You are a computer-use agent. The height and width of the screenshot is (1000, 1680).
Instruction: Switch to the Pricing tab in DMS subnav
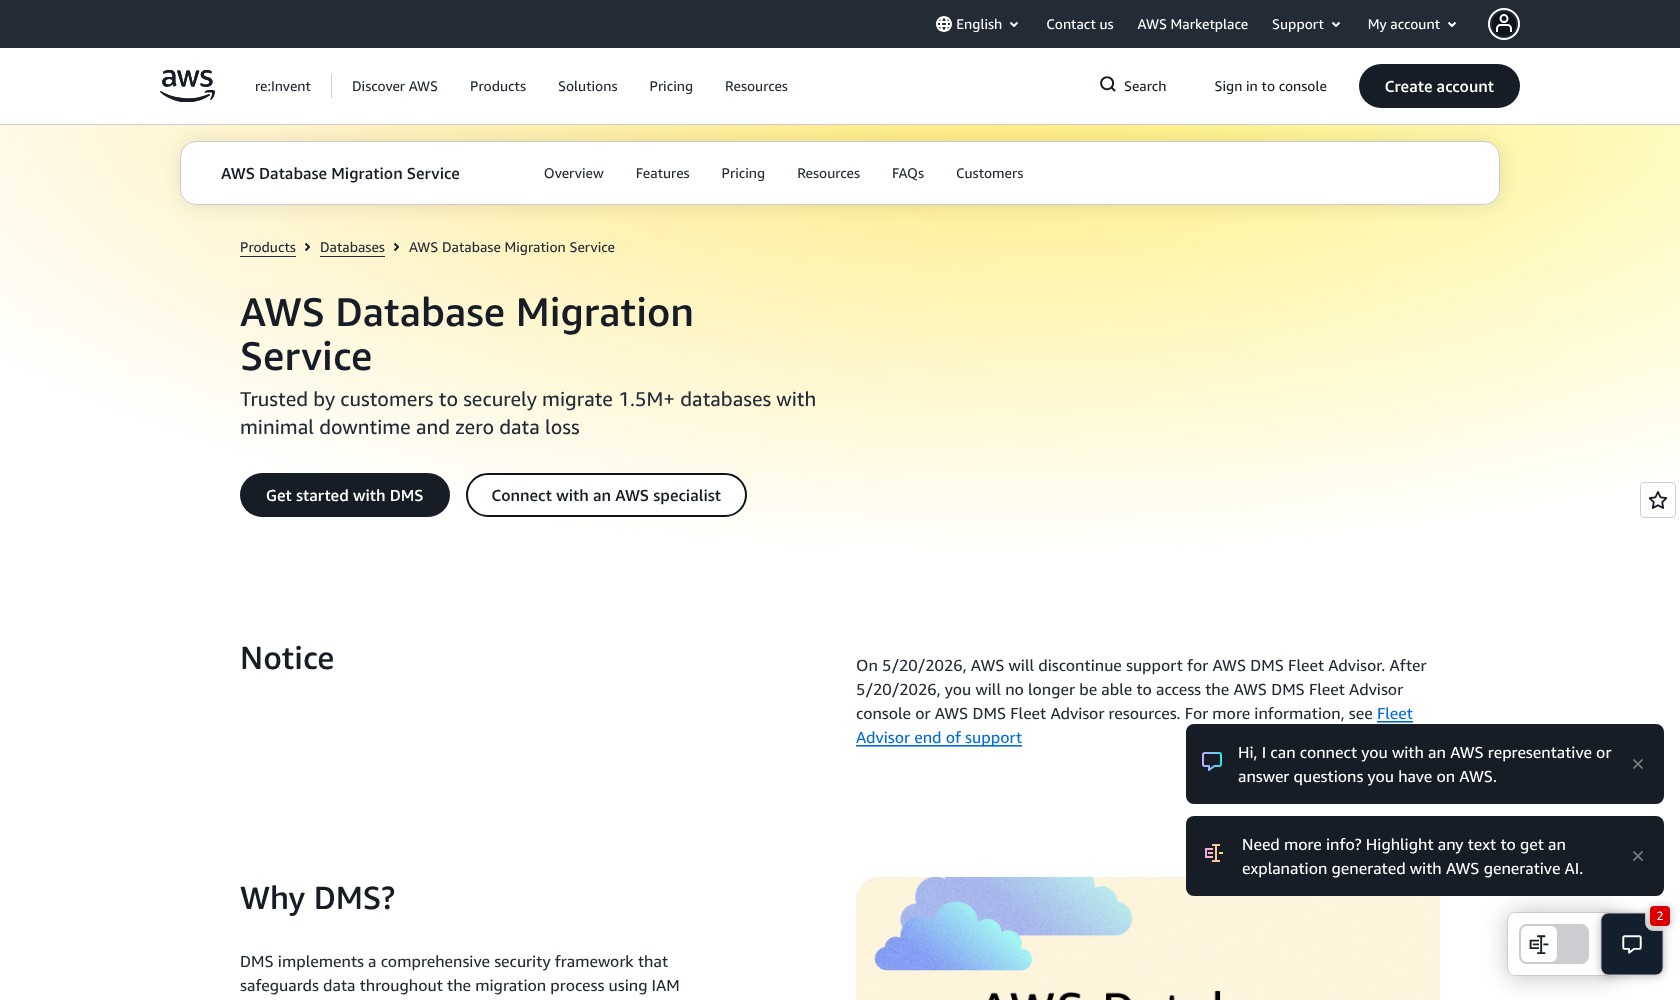(743, 173)
